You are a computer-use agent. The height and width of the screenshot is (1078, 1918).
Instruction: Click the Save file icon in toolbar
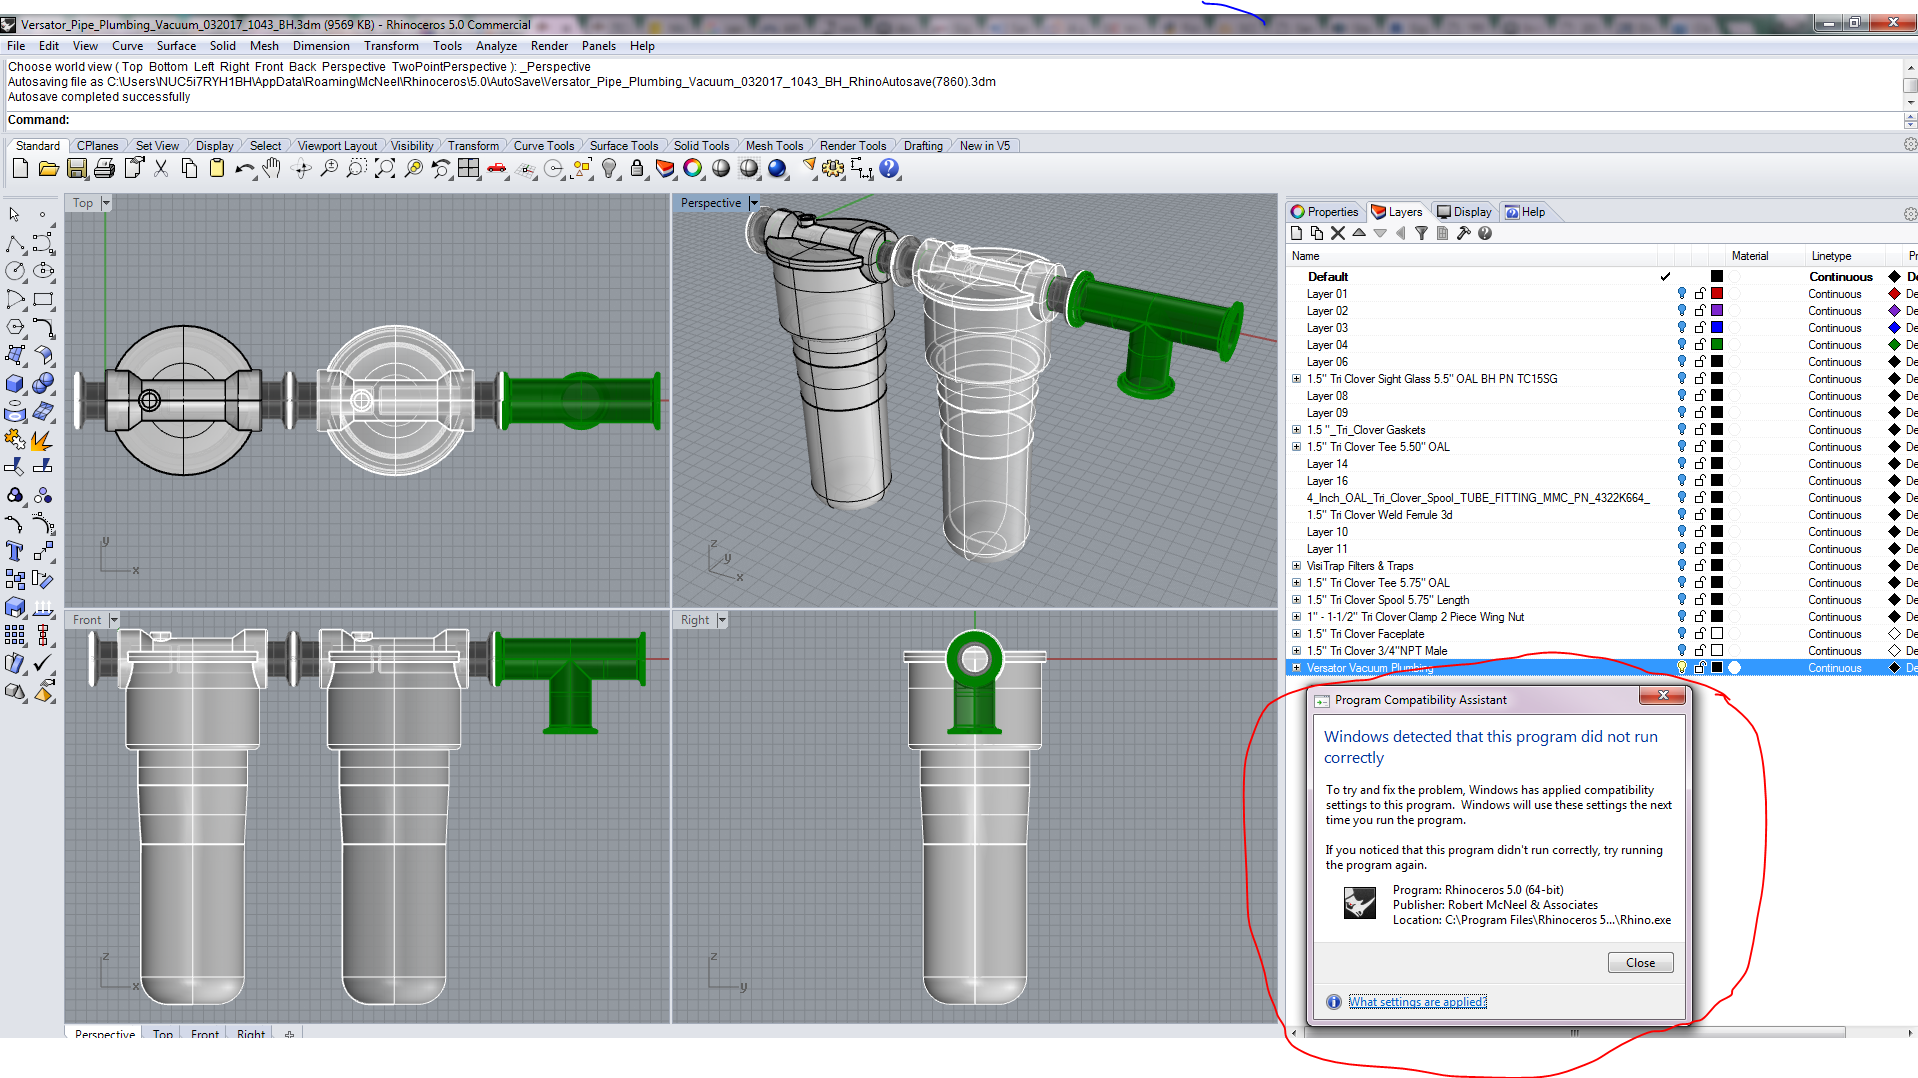tap(77, 169)
